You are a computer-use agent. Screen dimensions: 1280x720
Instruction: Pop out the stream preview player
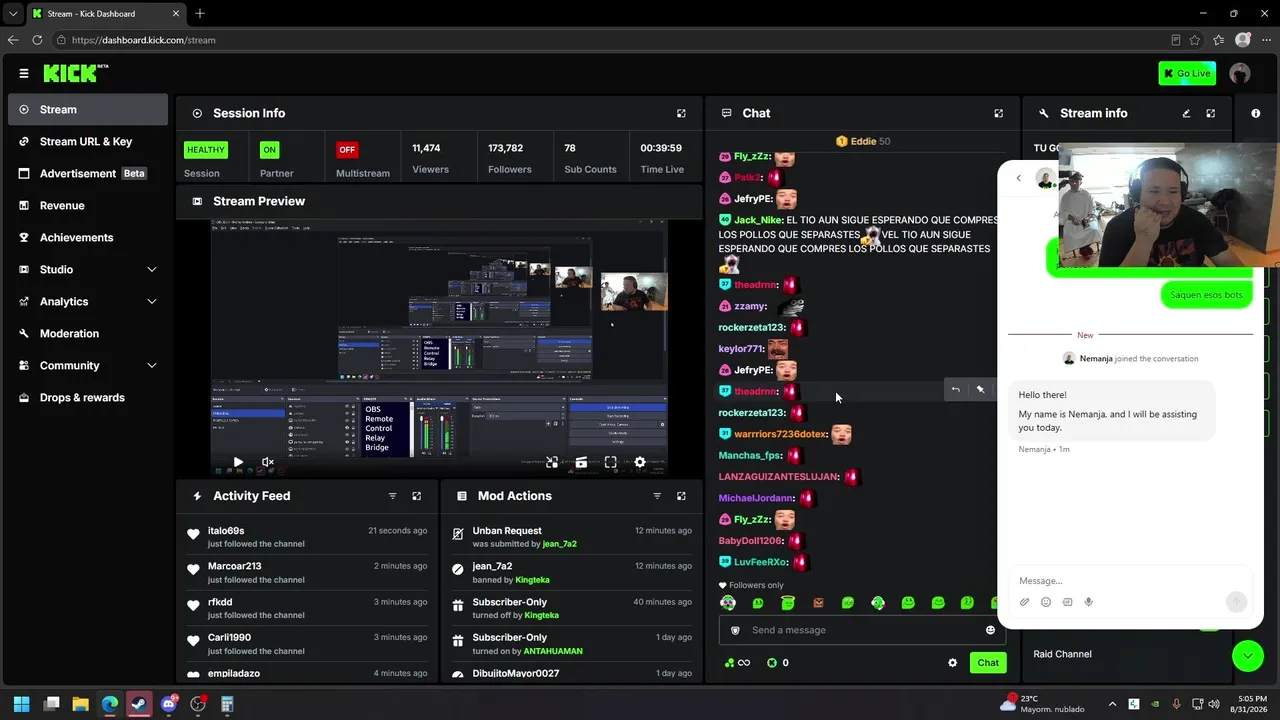click(552, 462)
